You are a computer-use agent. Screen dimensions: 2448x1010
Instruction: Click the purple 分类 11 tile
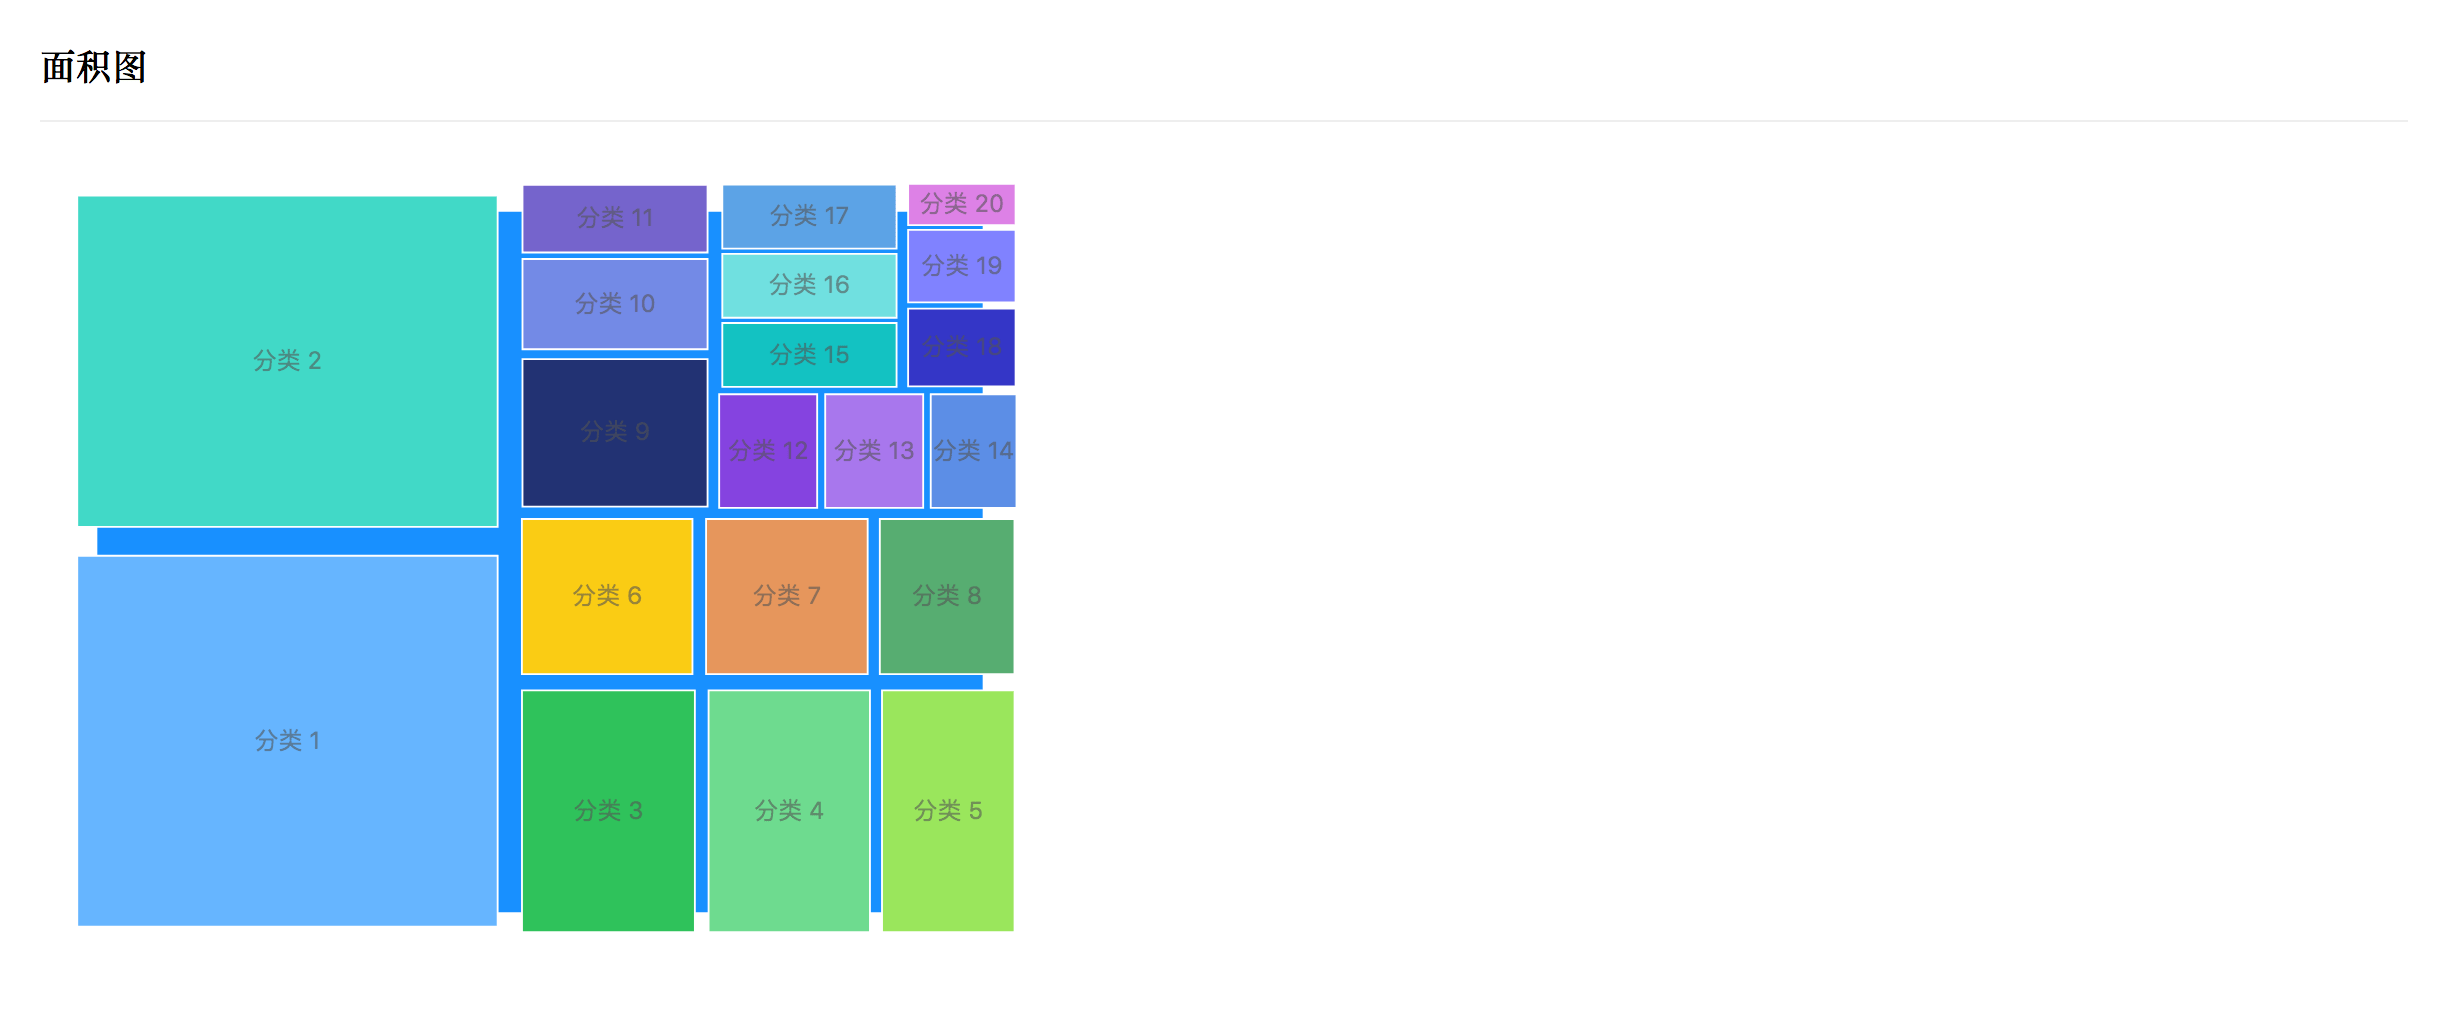tap(615, 218)
